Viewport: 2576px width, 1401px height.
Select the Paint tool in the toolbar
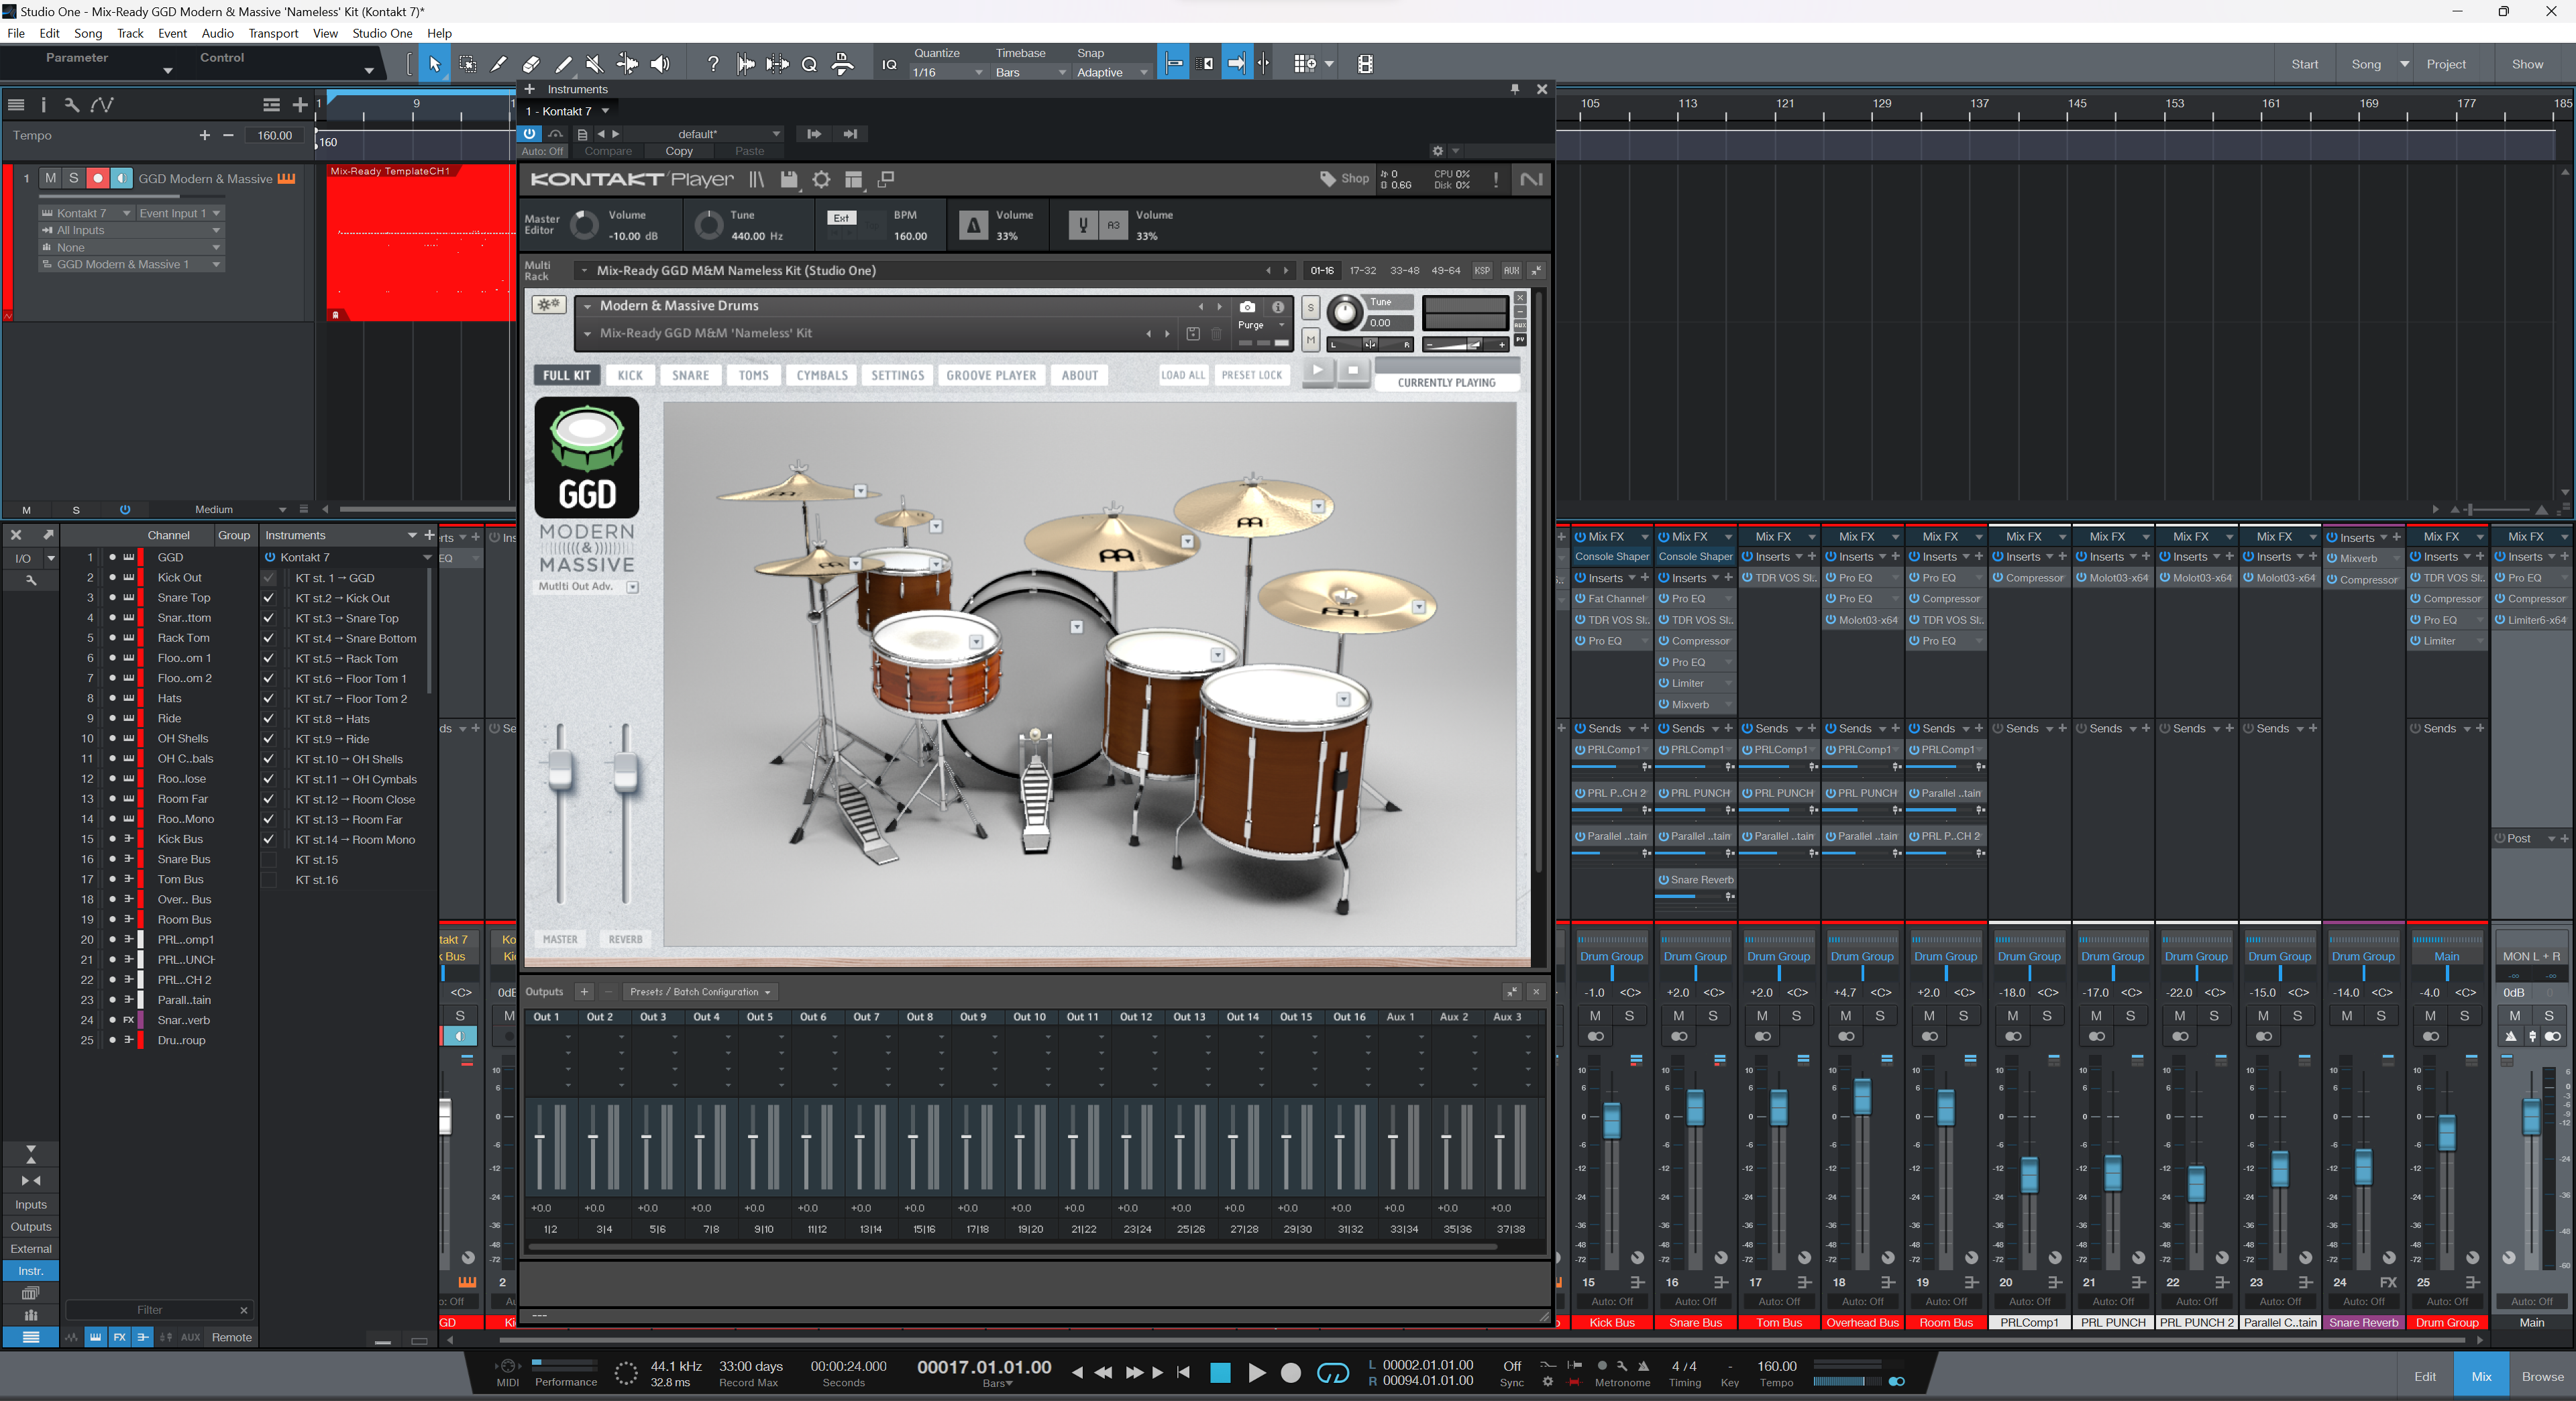(x=563, y=63)
